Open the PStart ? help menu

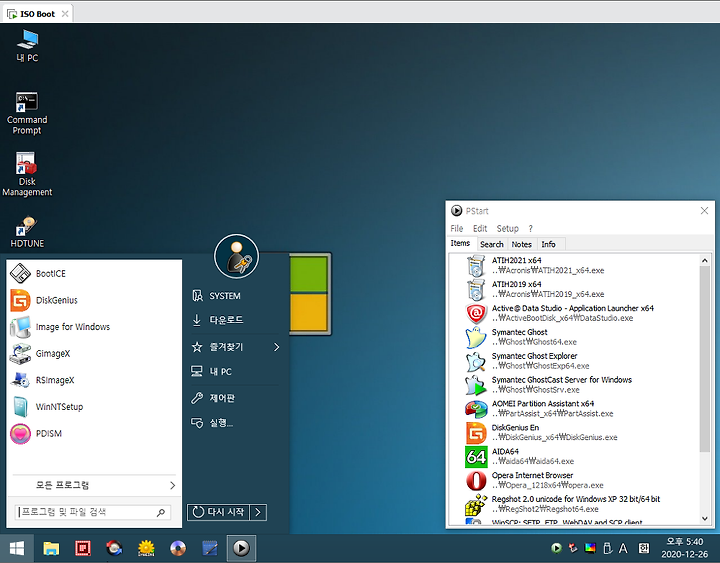pyautogui.click(x=530, y=228)
